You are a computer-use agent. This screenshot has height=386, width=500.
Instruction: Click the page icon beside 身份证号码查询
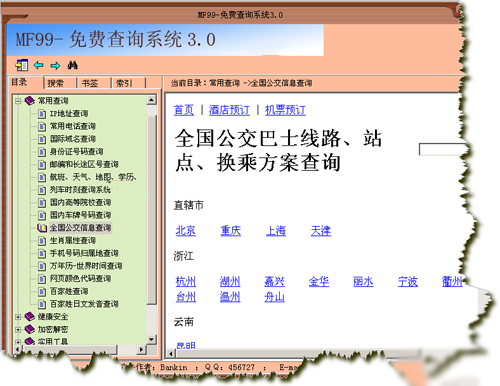pyautogui.click(x=42, y=152)
